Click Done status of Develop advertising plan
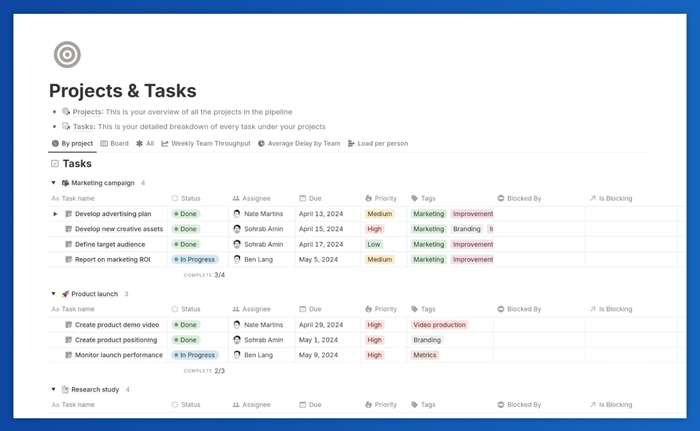Screen dimensions: 700x431 186,214
